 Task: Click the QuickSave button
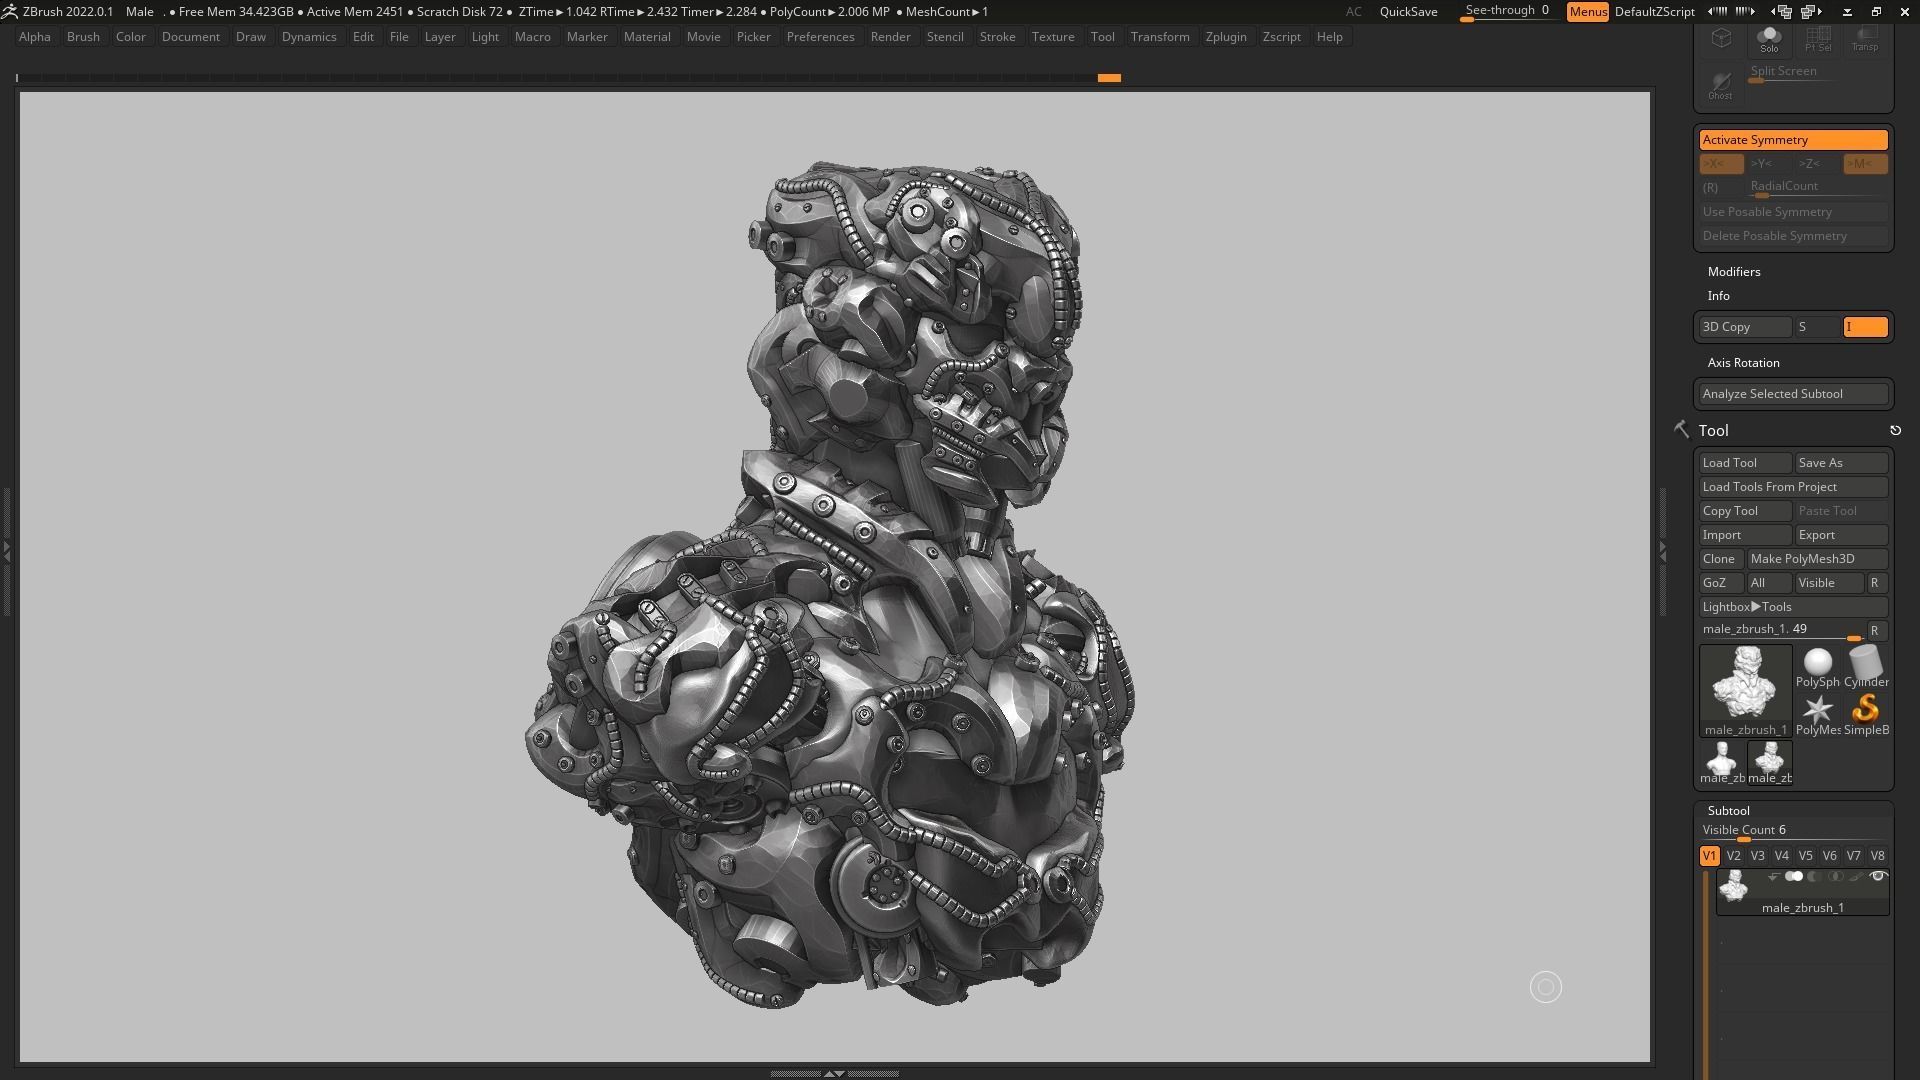tap(1408, 12)
